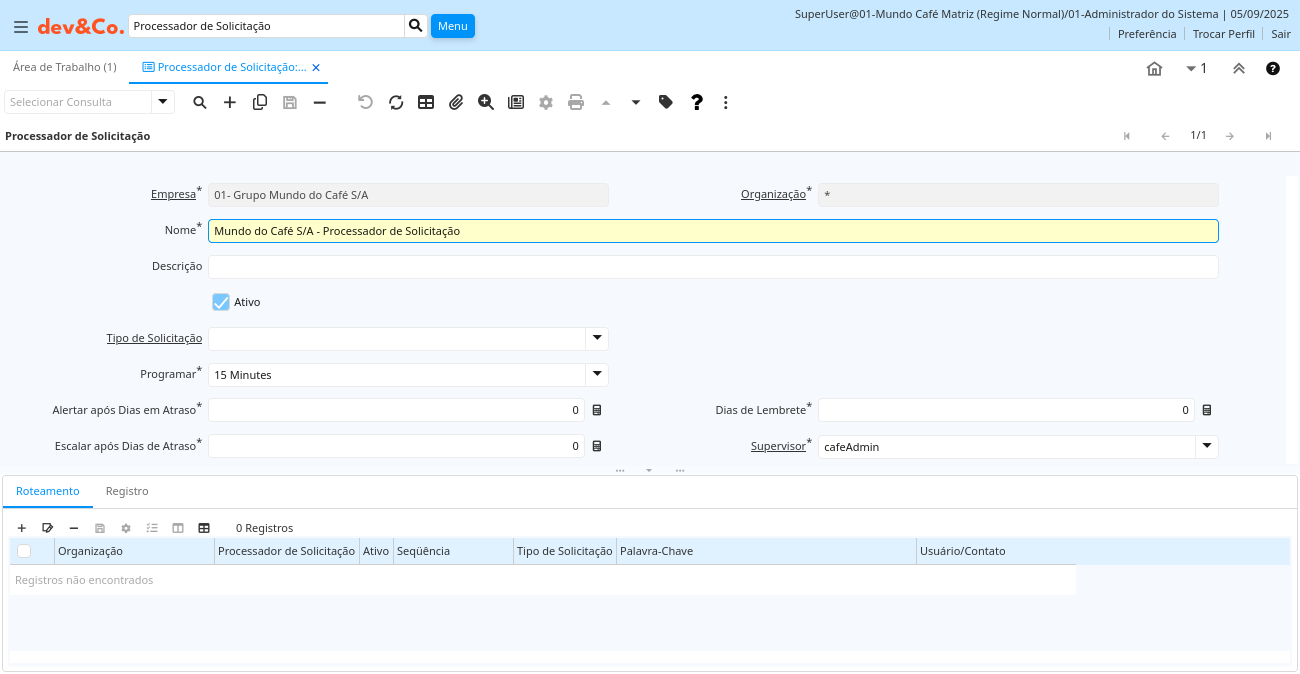Open attachments with the paperclip icon
This screenshot has height=674, width=1300.
pyautogui.click(x=456, y=102)
